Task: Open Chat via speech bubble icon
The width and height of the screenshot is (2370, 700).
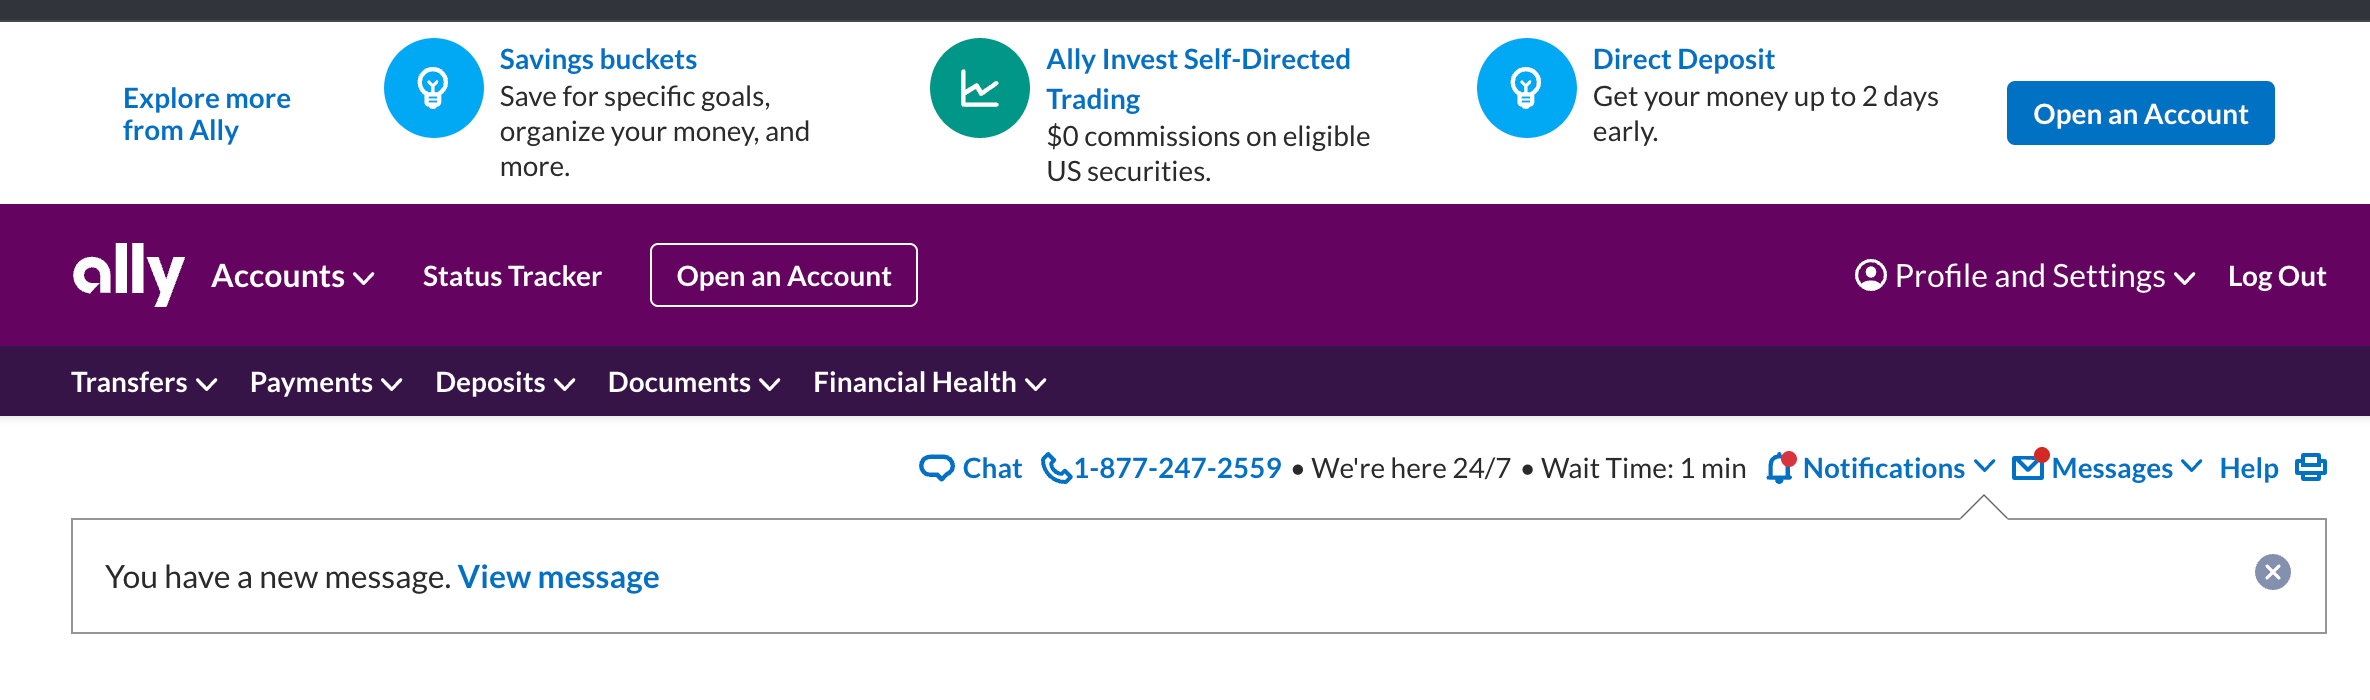Action: click(x=937, y=468)
